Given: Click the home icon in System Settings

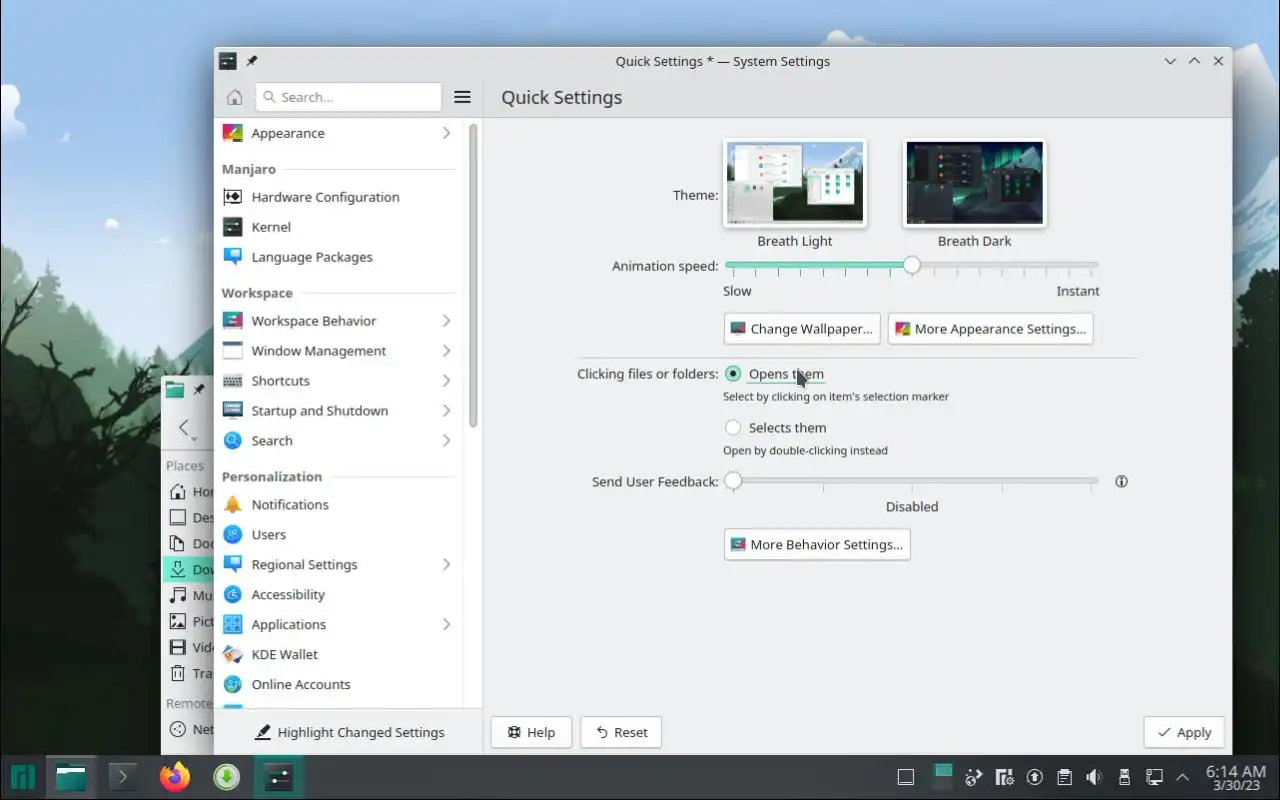Looking at the screenshot, I should pyautogui.click(x=234, y=97).
